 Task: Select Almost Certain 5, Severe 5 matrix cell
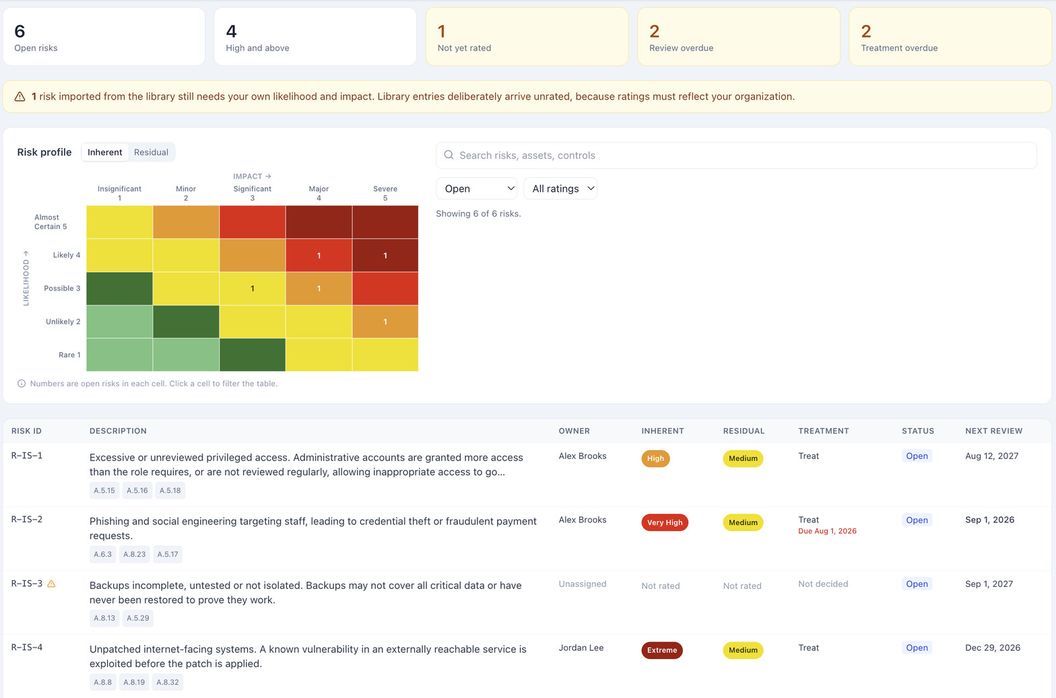coord(385,222)
